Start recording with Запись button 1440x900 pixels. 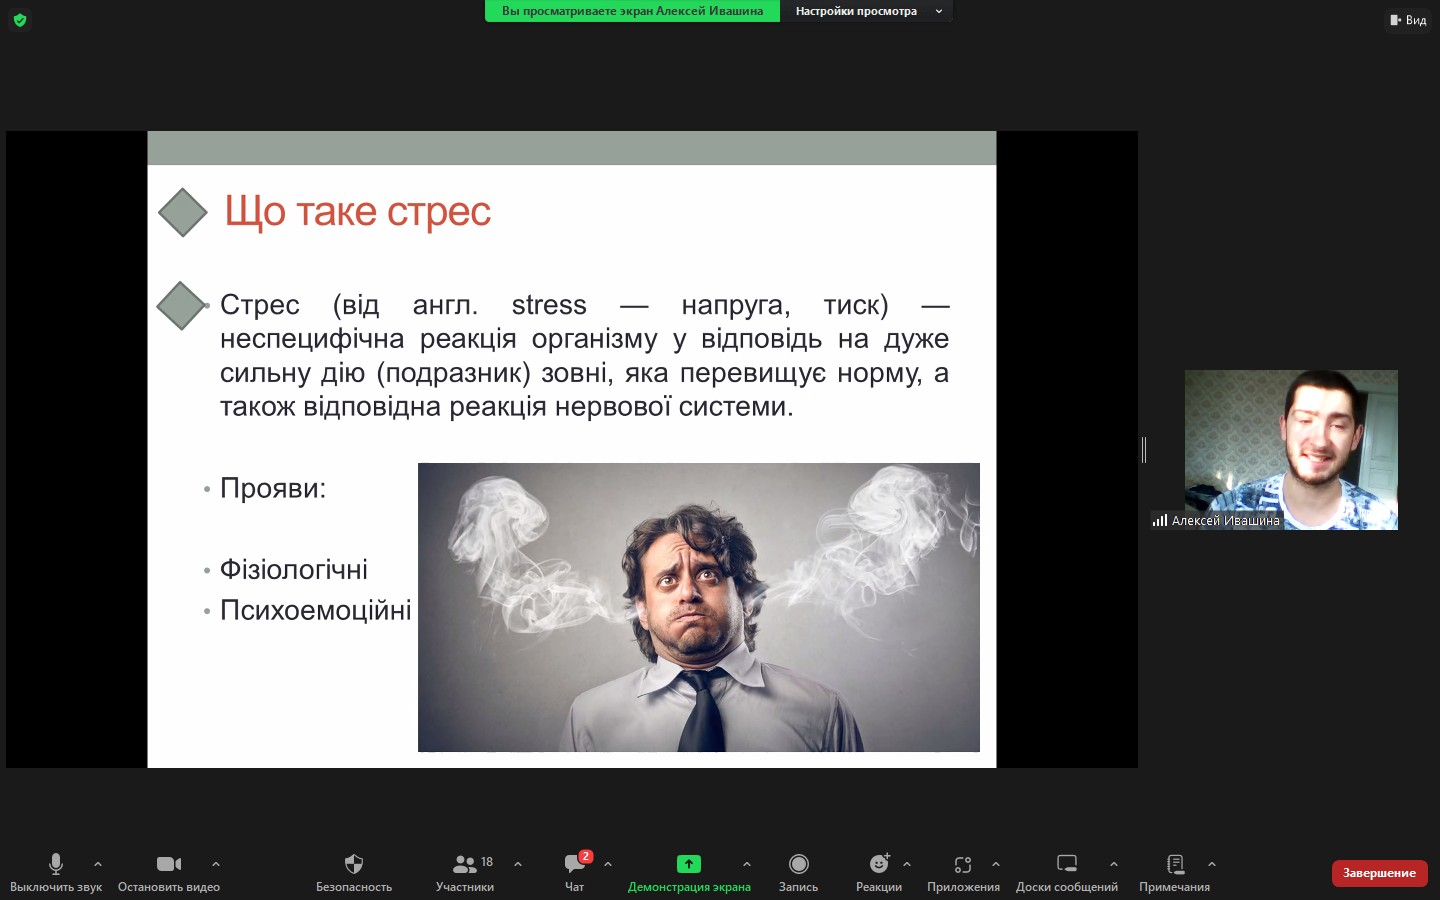point(799,872)
